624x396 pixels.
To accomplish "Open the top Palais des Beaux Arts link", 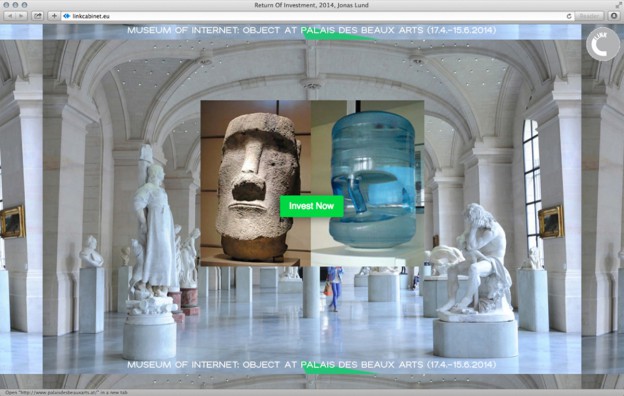I will (x=362, y=30).
